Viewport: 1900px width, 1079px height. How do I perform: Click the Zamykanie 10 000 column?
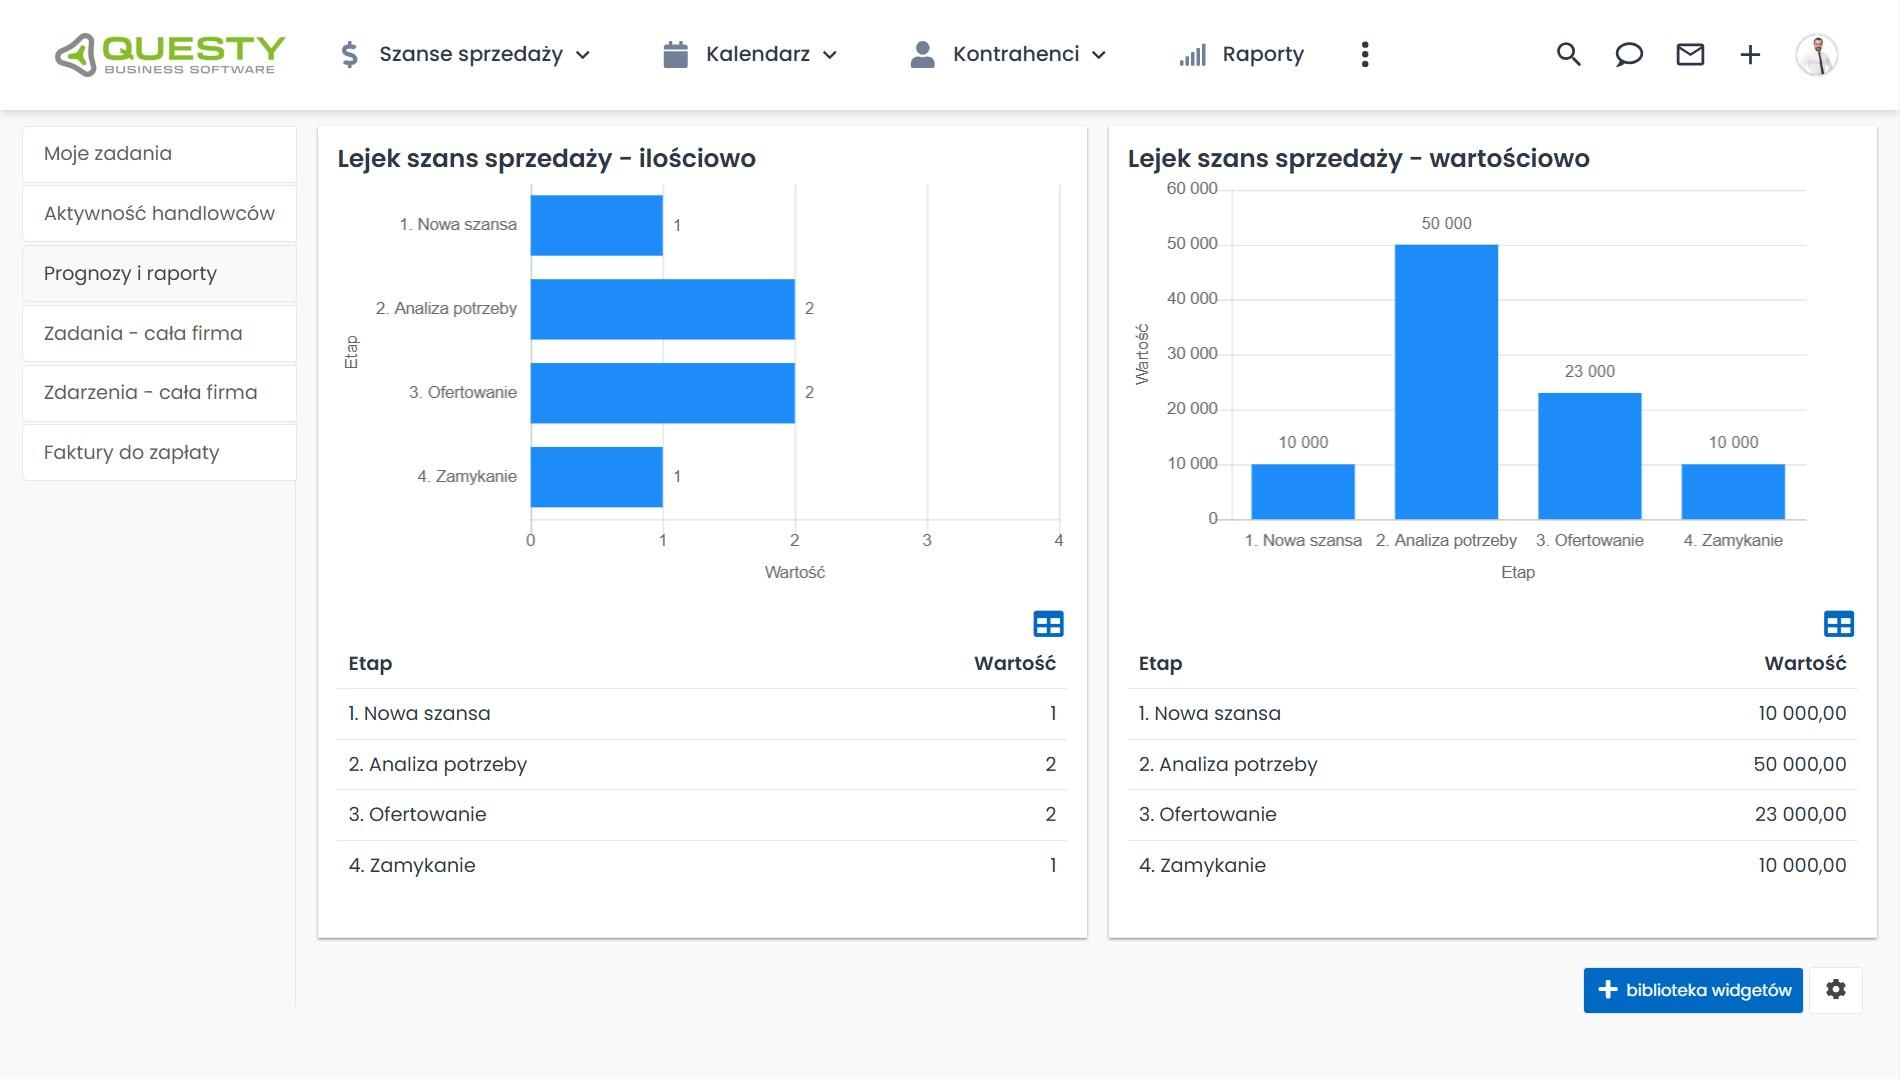pos(1733,492)
